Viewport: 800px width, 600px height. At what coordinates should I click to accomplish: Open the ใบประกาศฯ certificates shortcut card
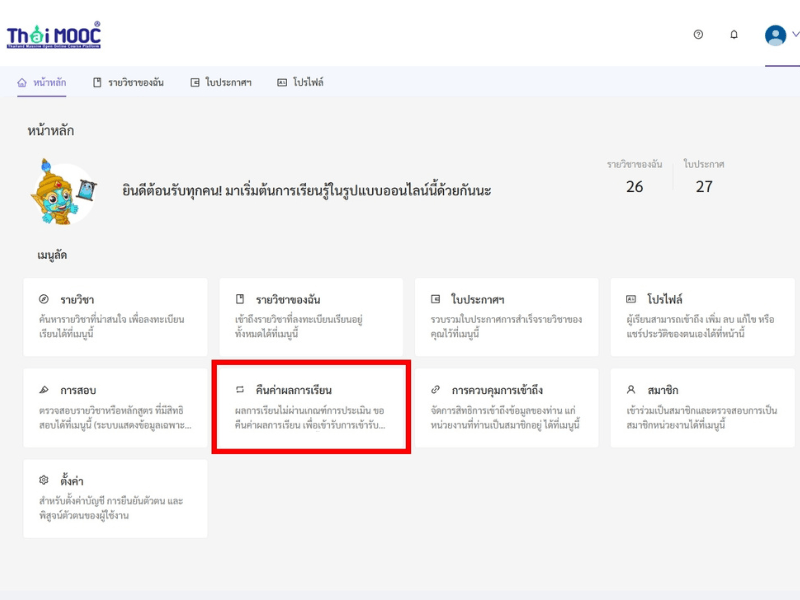pos(507,317)
